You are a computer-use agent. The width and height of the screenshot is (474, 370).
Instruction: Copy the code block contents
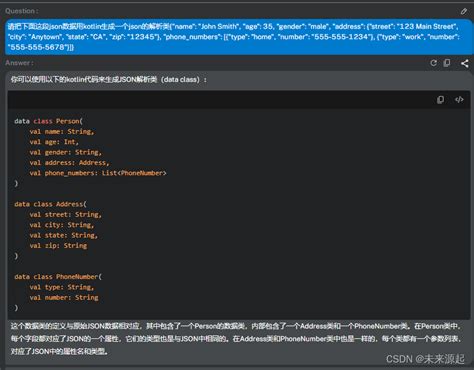(440, 100)
